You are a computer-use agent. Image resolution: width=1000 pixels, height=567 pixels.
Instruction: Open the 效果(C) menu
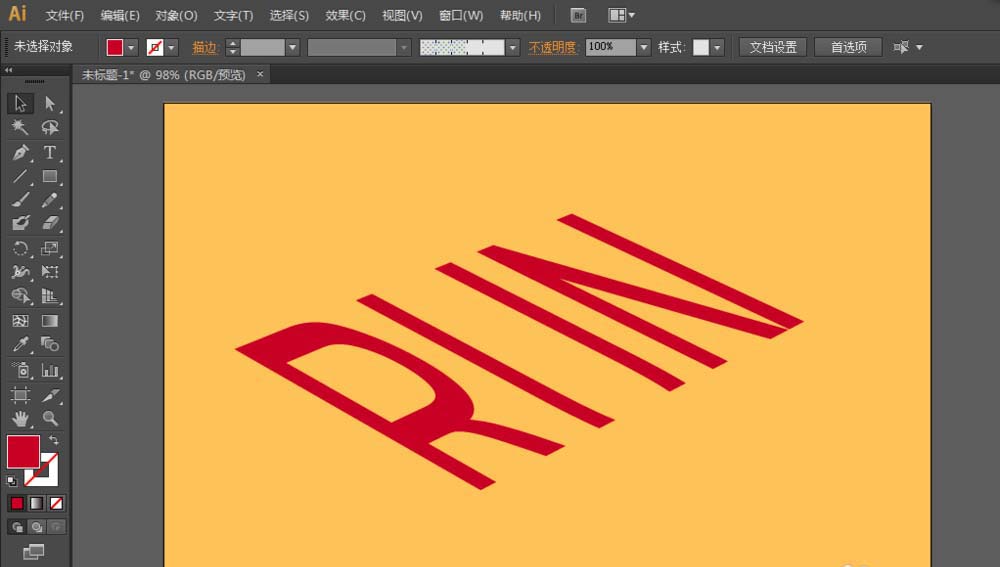pyautogui.click(x=346, y=15)
